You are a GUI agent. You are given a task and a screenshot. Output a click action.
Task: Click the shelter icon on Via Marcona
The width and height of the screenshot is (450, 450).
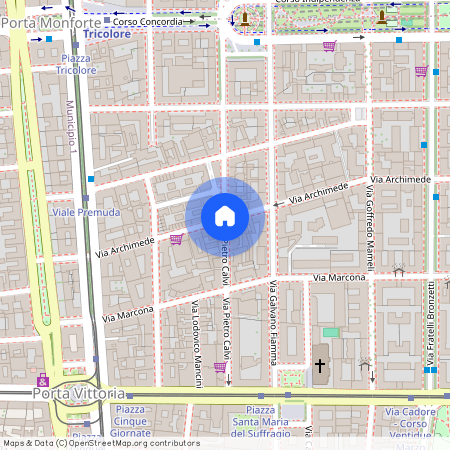pyautogui.click(x=398, y=270)
